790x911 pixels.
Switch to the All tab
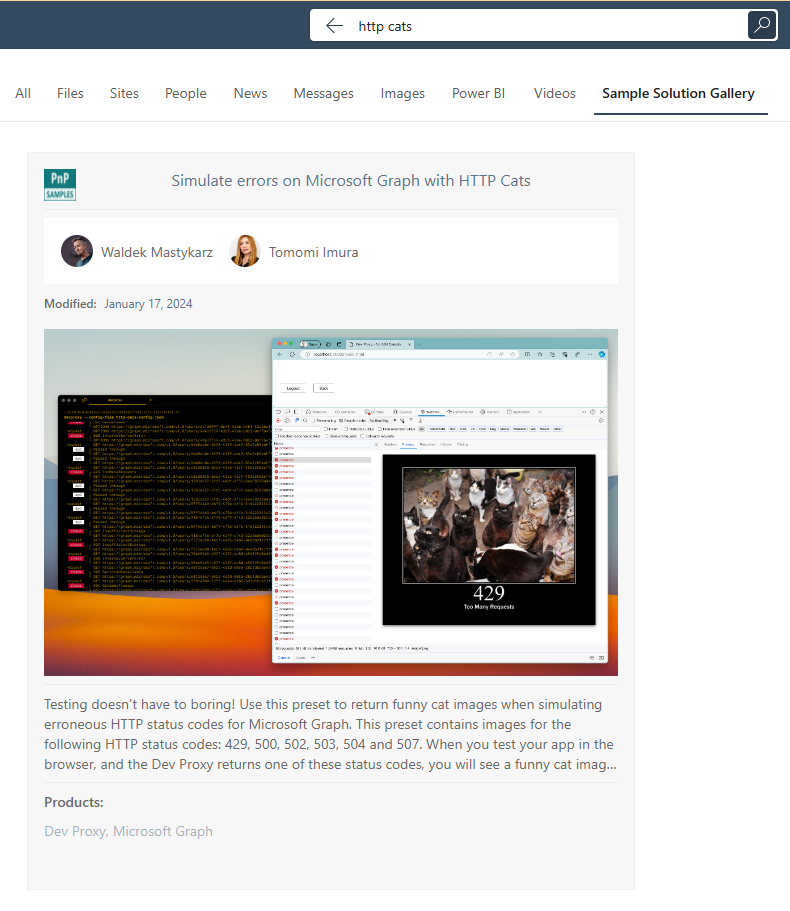tap(23, 94)
